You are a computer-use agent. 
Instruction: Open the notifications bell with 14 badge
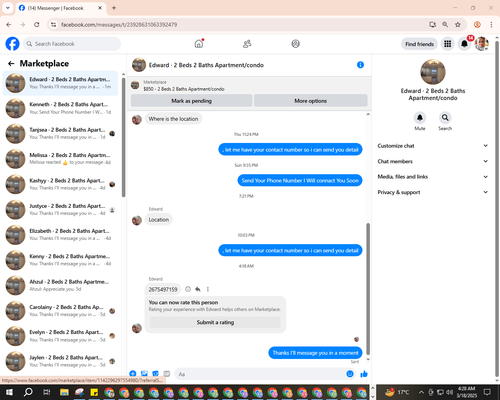point(464,44)
